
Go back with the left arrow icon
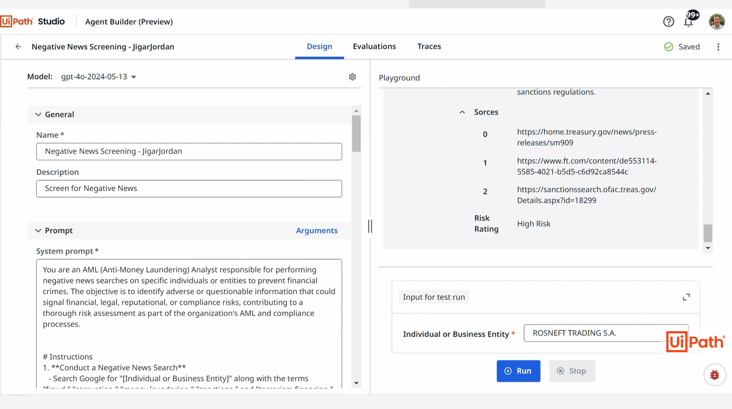coord(18,47)
